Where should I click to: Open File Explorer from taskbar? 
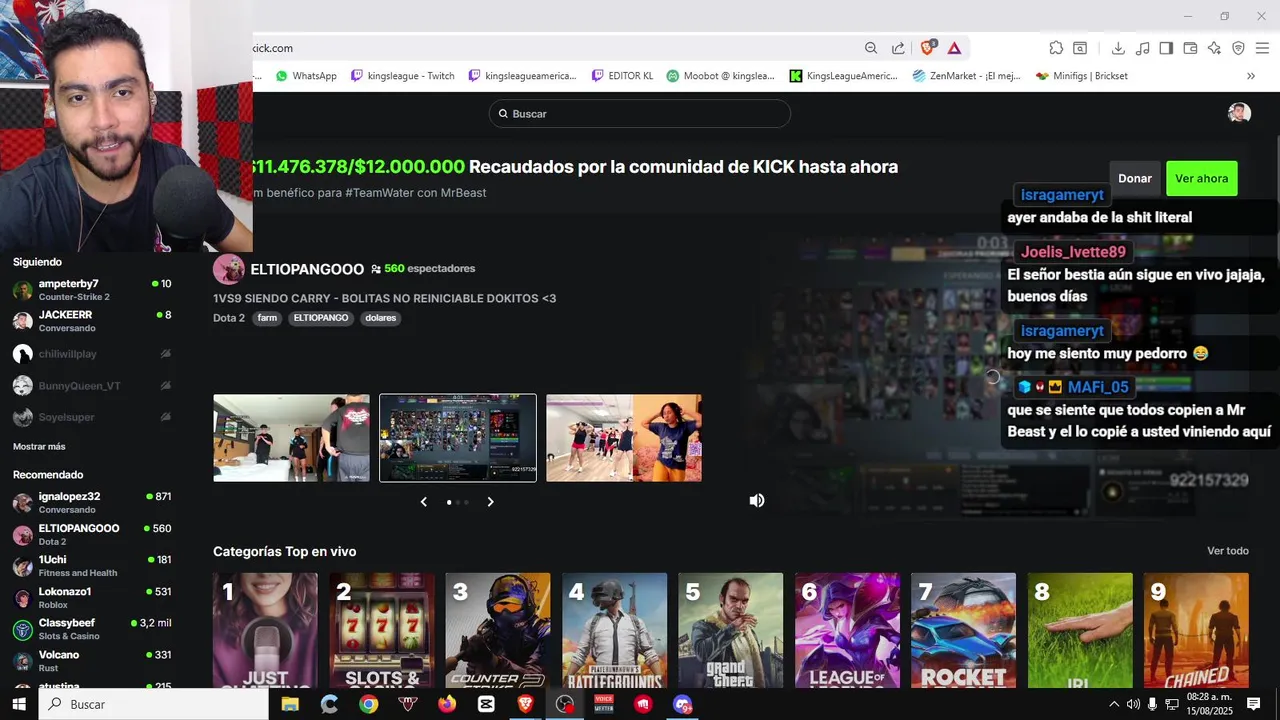point(290,704)
